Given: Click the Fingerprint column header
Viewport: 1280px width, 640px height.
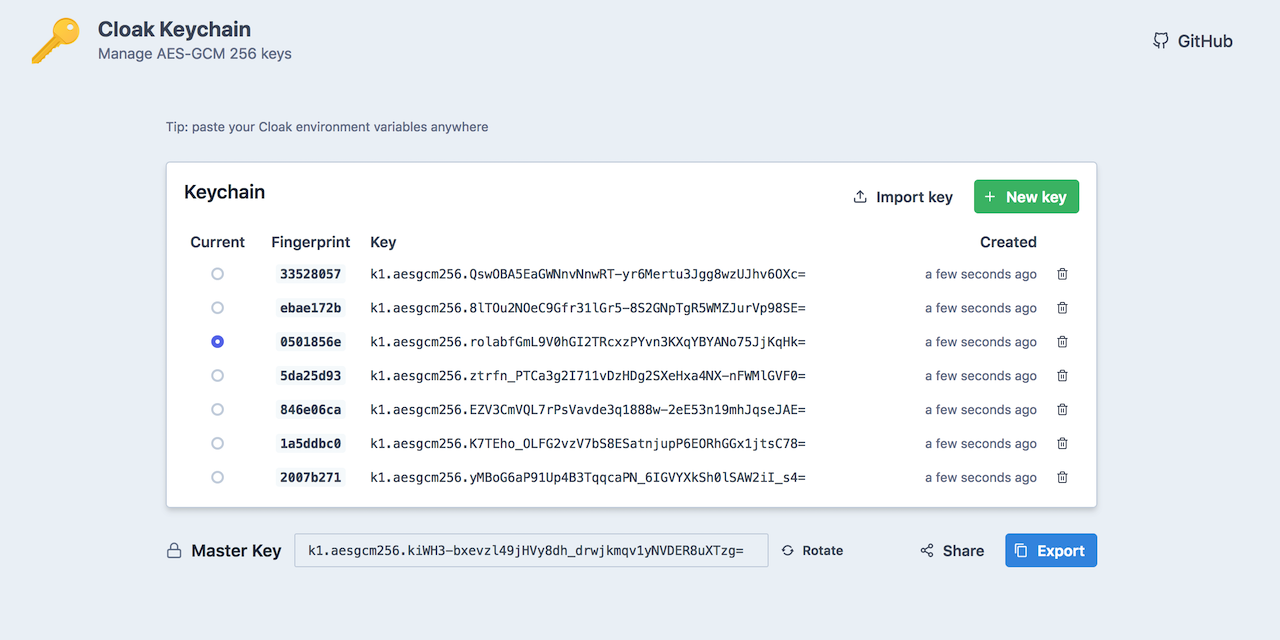Looking at the screenshot, I should coord(311,242).
